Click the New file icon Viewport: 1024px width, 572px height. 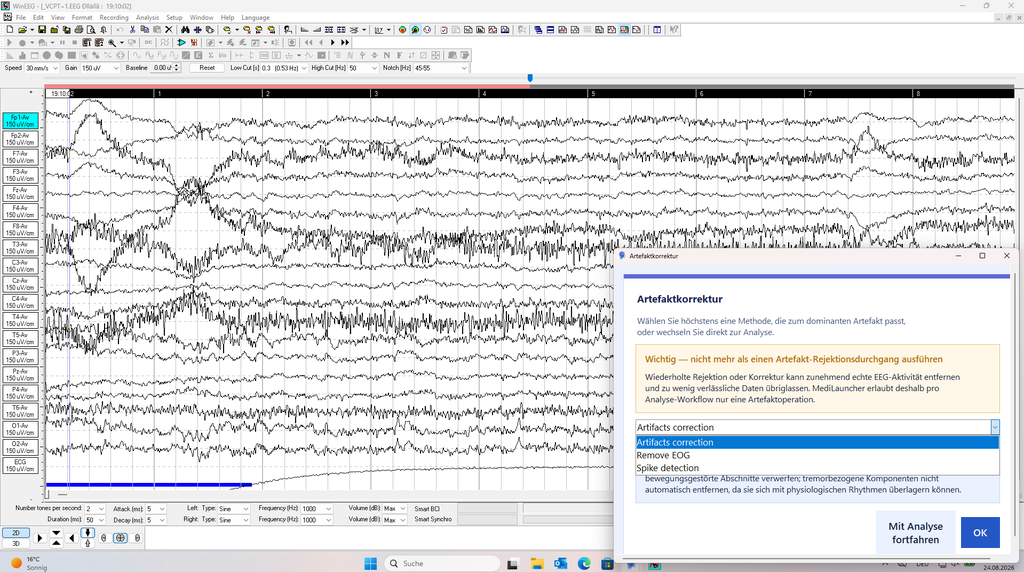(10, 29)
